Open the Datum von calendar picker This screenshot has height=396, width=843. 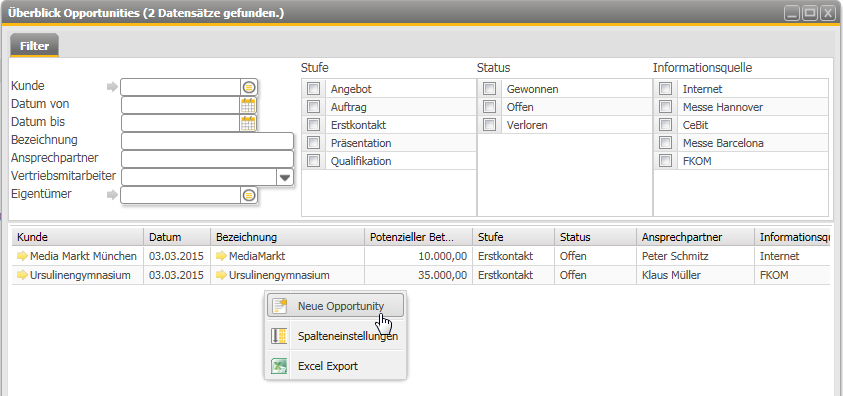tap(248, 105)
